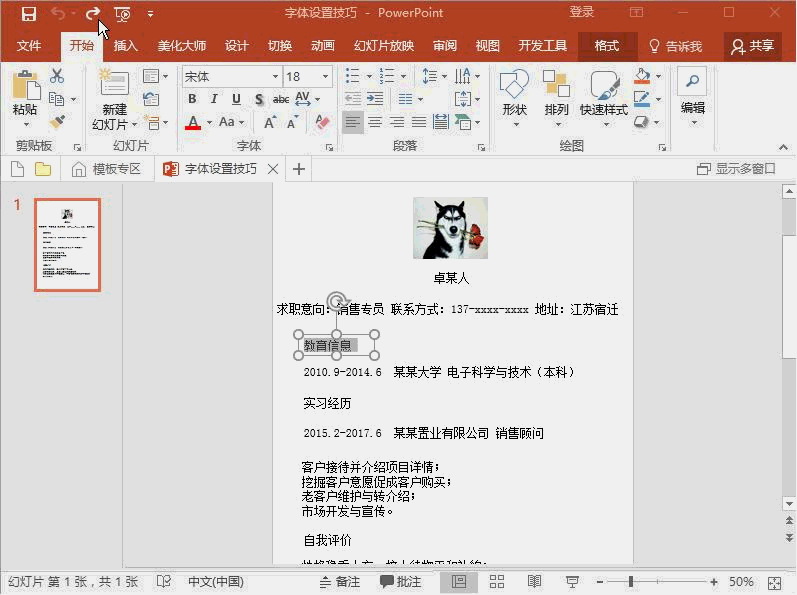Open font dialog launcher in 字体 group
The image size is (797, 595).
(x=329, y=147)
